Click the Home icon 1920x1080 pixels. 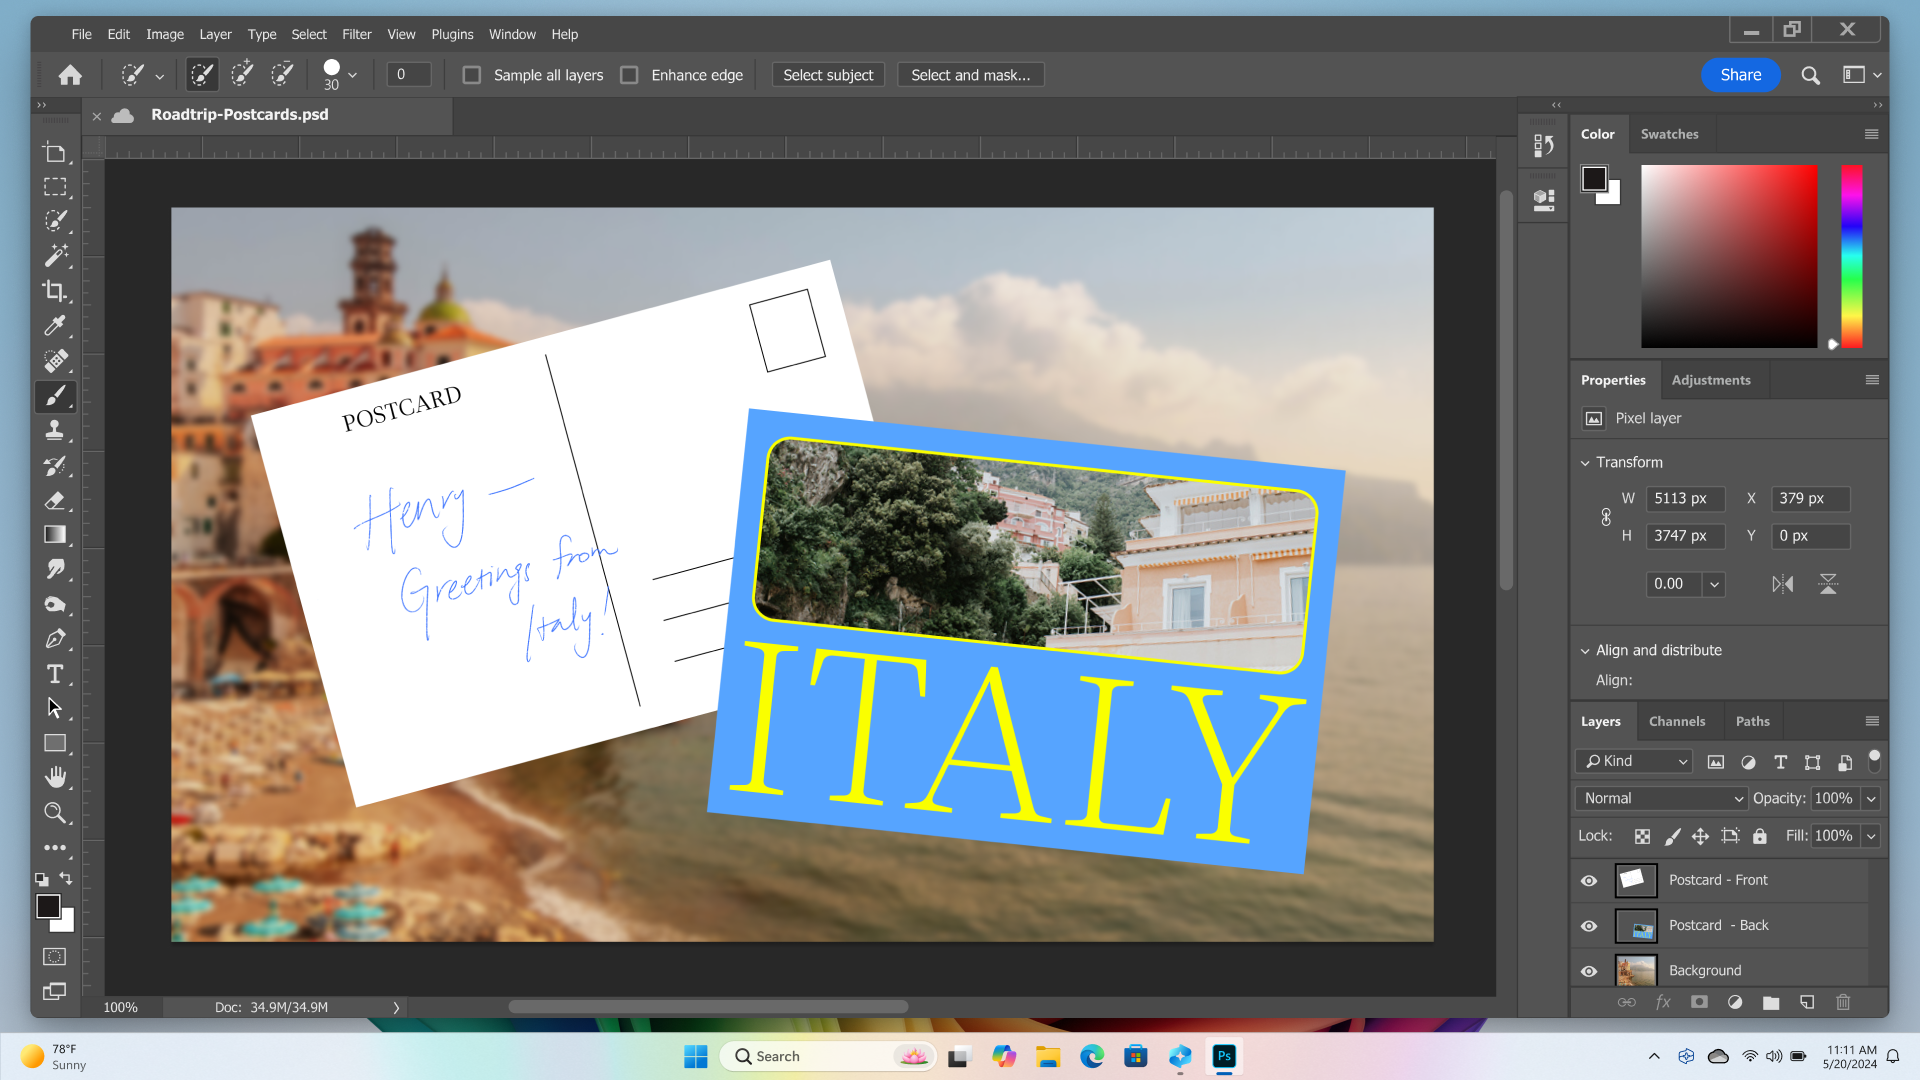pos(70,75)
